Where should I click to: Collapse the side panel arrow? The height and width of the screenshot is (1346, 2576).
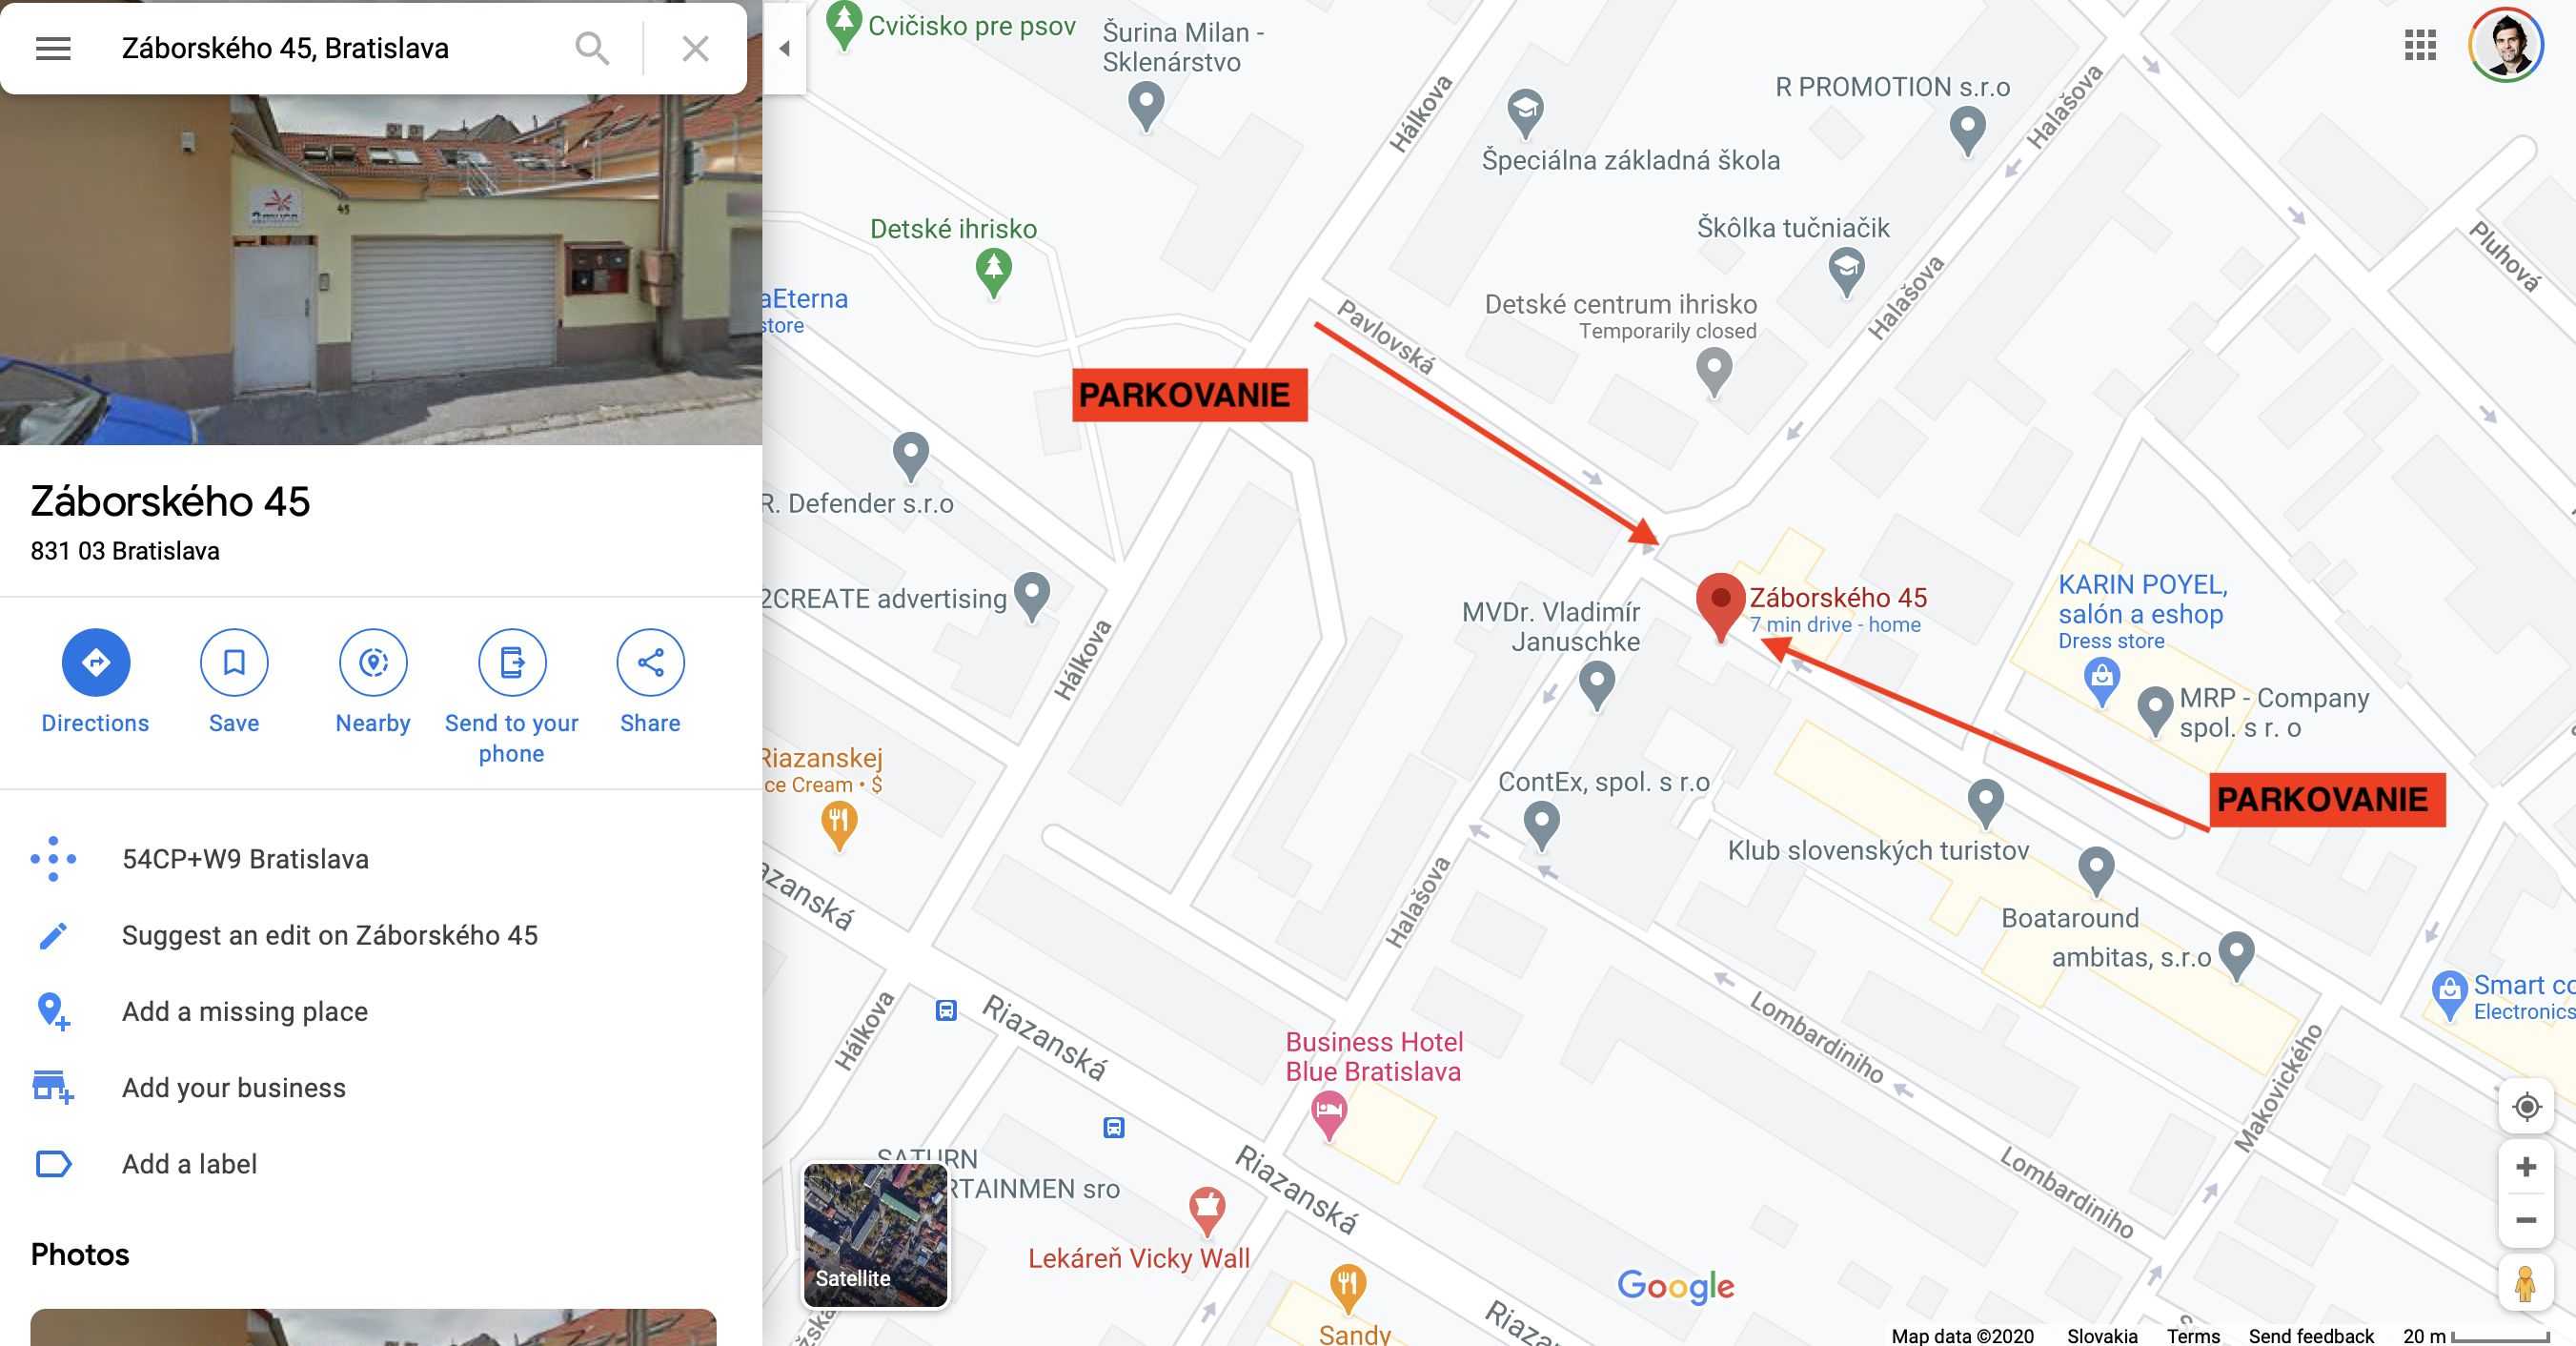tap(784, 48)
